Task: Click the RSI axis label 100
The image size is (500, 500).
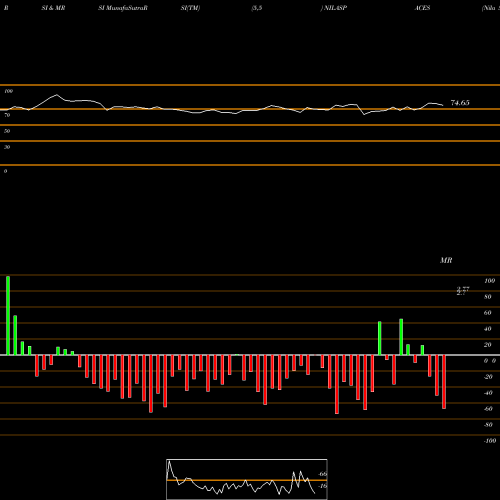Action: [x=8, y=91]
